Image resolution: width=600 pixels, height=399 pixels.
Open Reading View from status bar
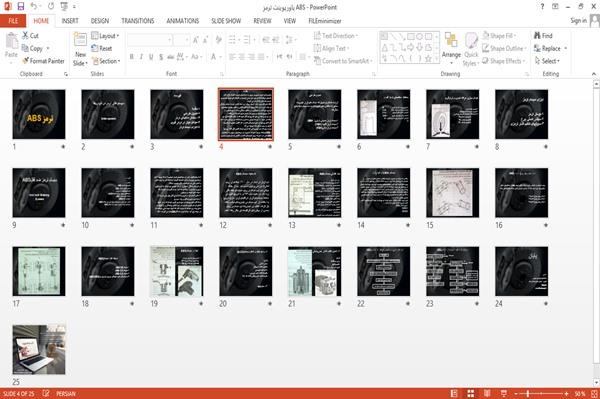487,393
